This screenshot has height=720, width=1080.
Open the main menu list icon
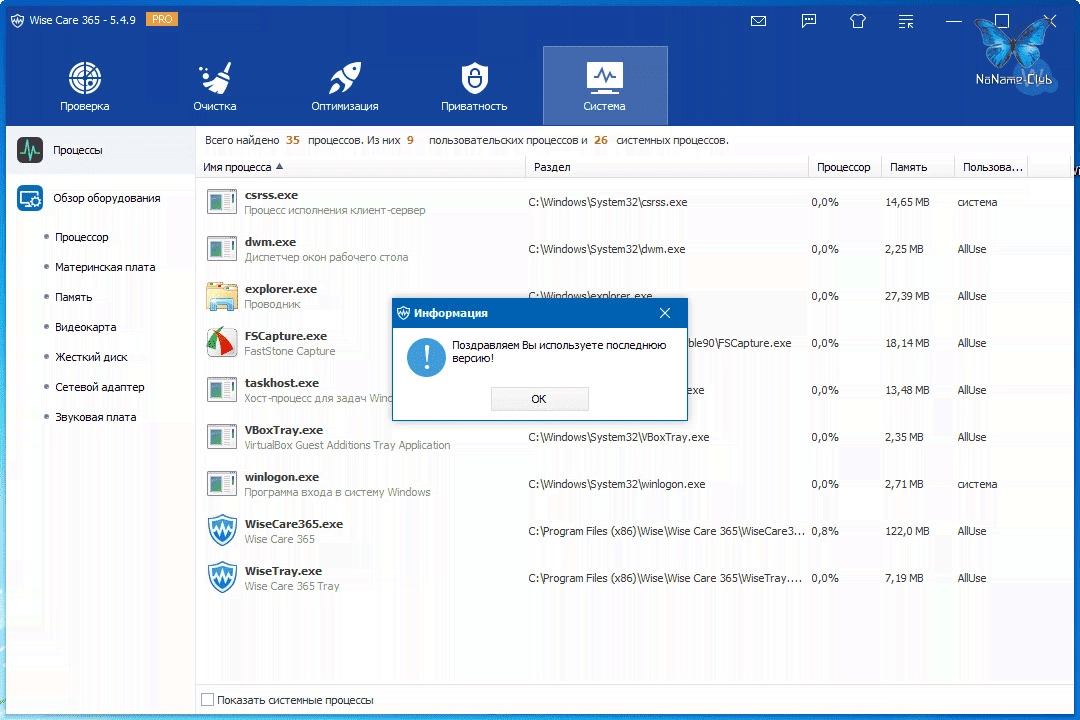click(906, 21)
